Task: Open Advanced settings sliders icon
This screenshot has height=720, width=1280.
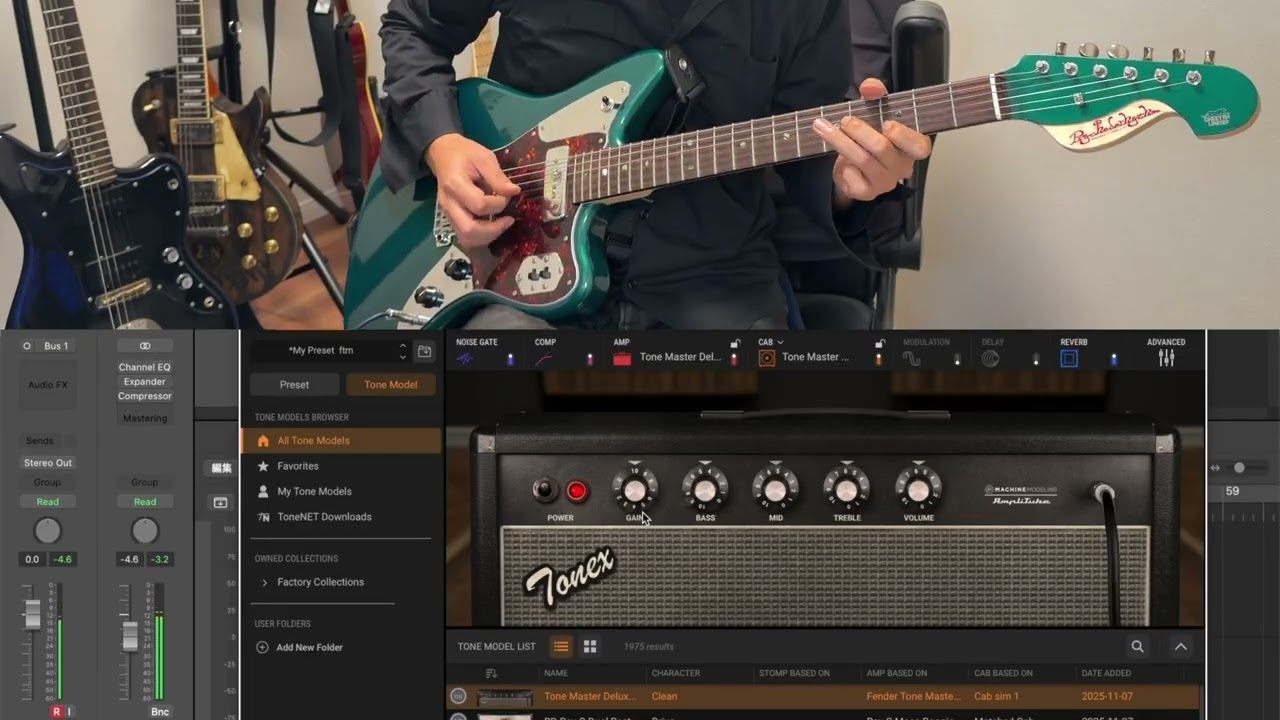Action: point(1166,359)
